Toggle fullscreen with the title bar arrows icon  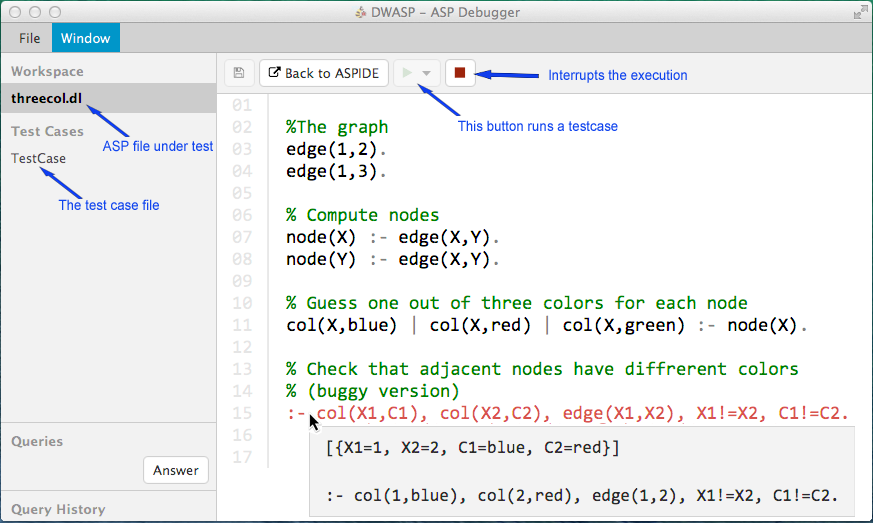click(860, 12)
